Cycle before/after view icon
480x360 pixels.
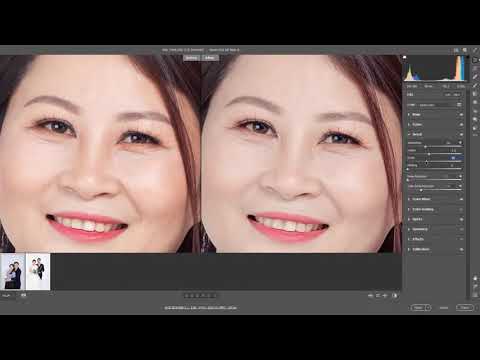tap(370, 295)
